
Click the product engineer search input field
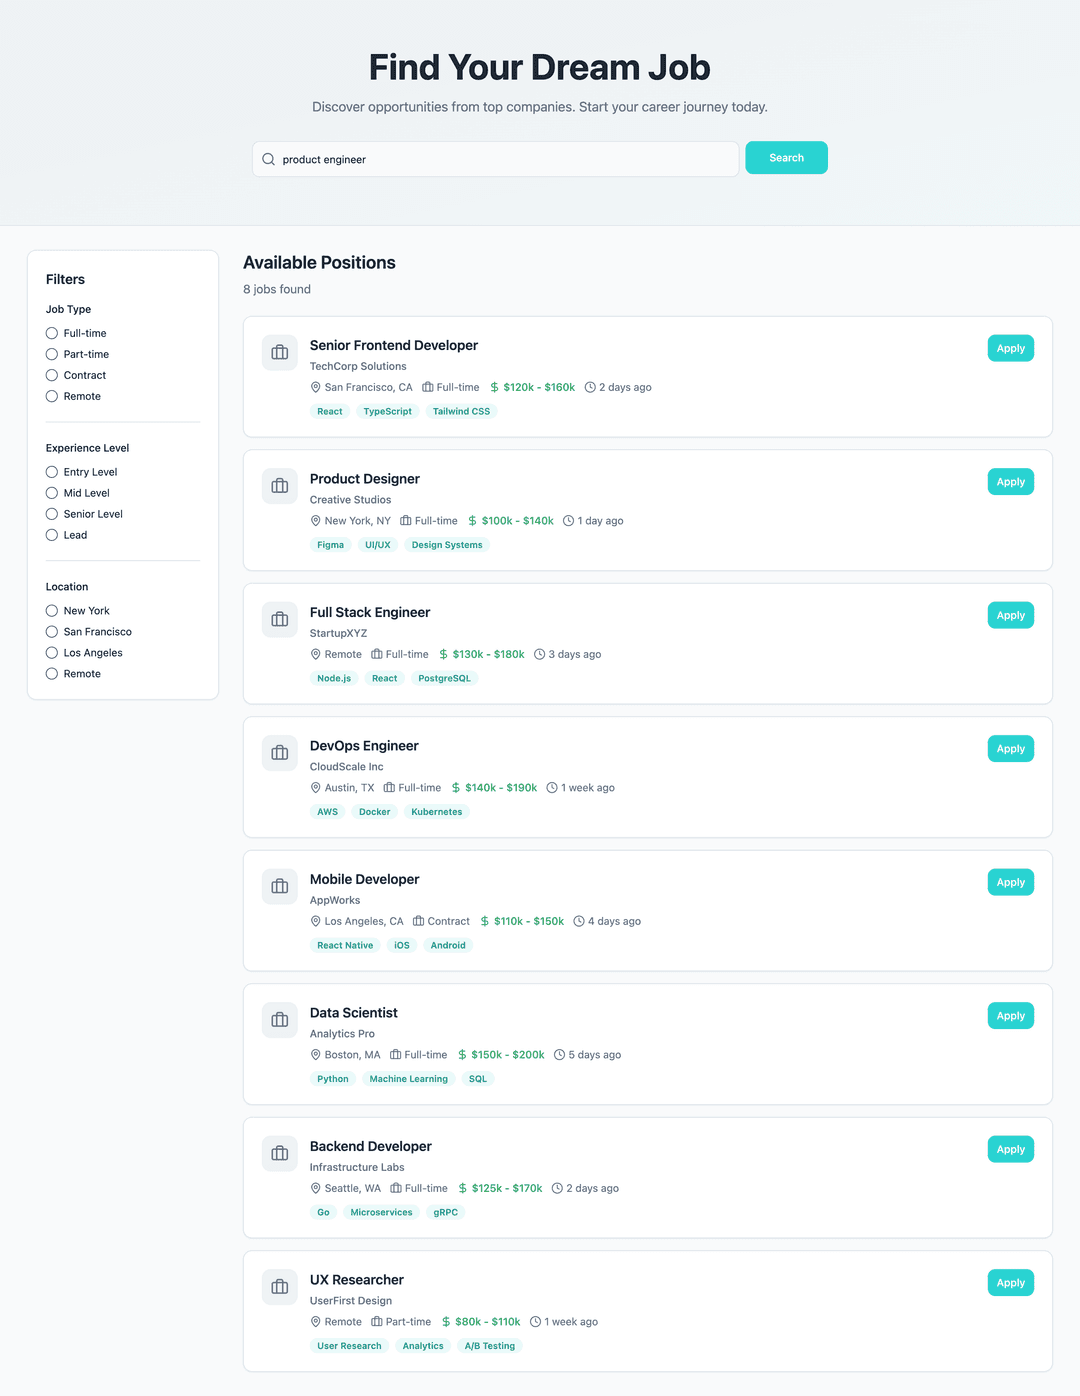point(495,159)
